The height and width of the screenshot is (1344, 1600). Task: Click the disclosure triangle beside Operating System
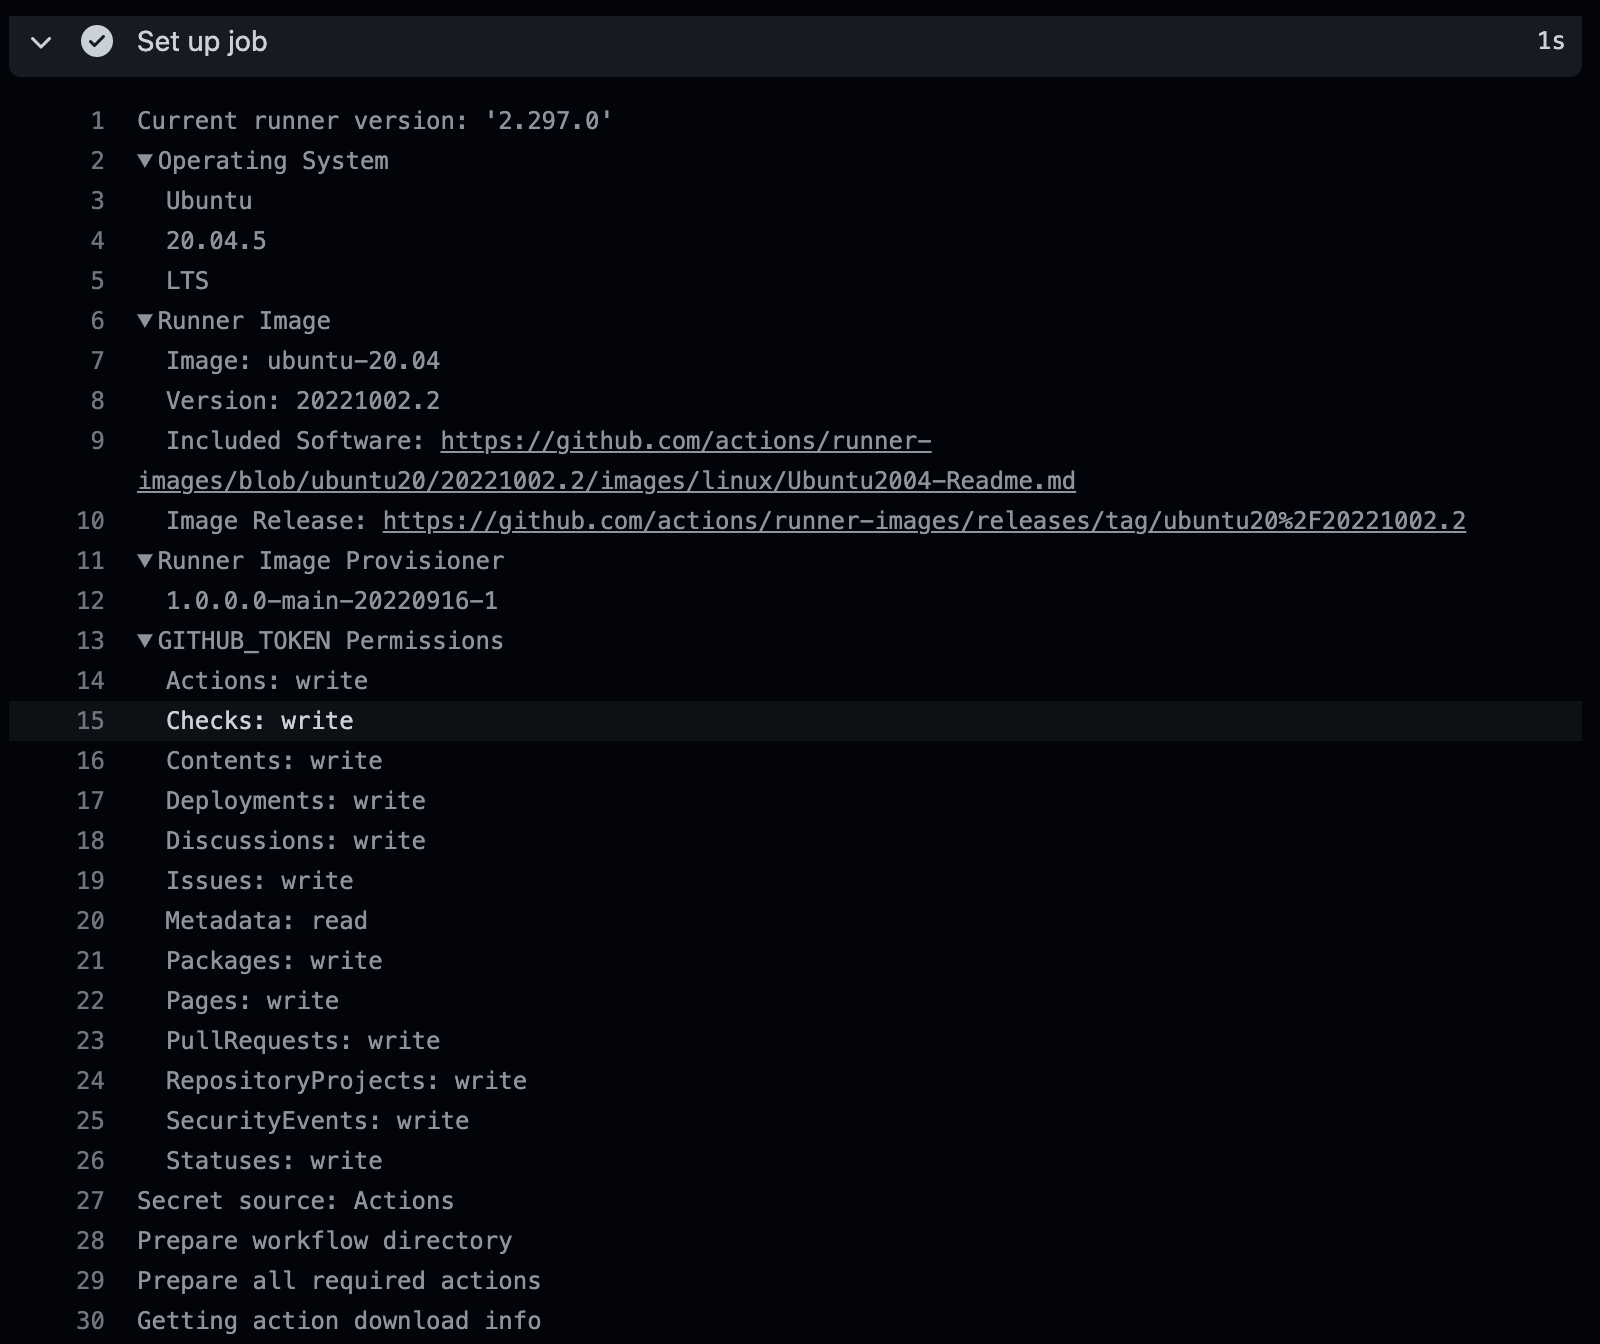(145, 160)
